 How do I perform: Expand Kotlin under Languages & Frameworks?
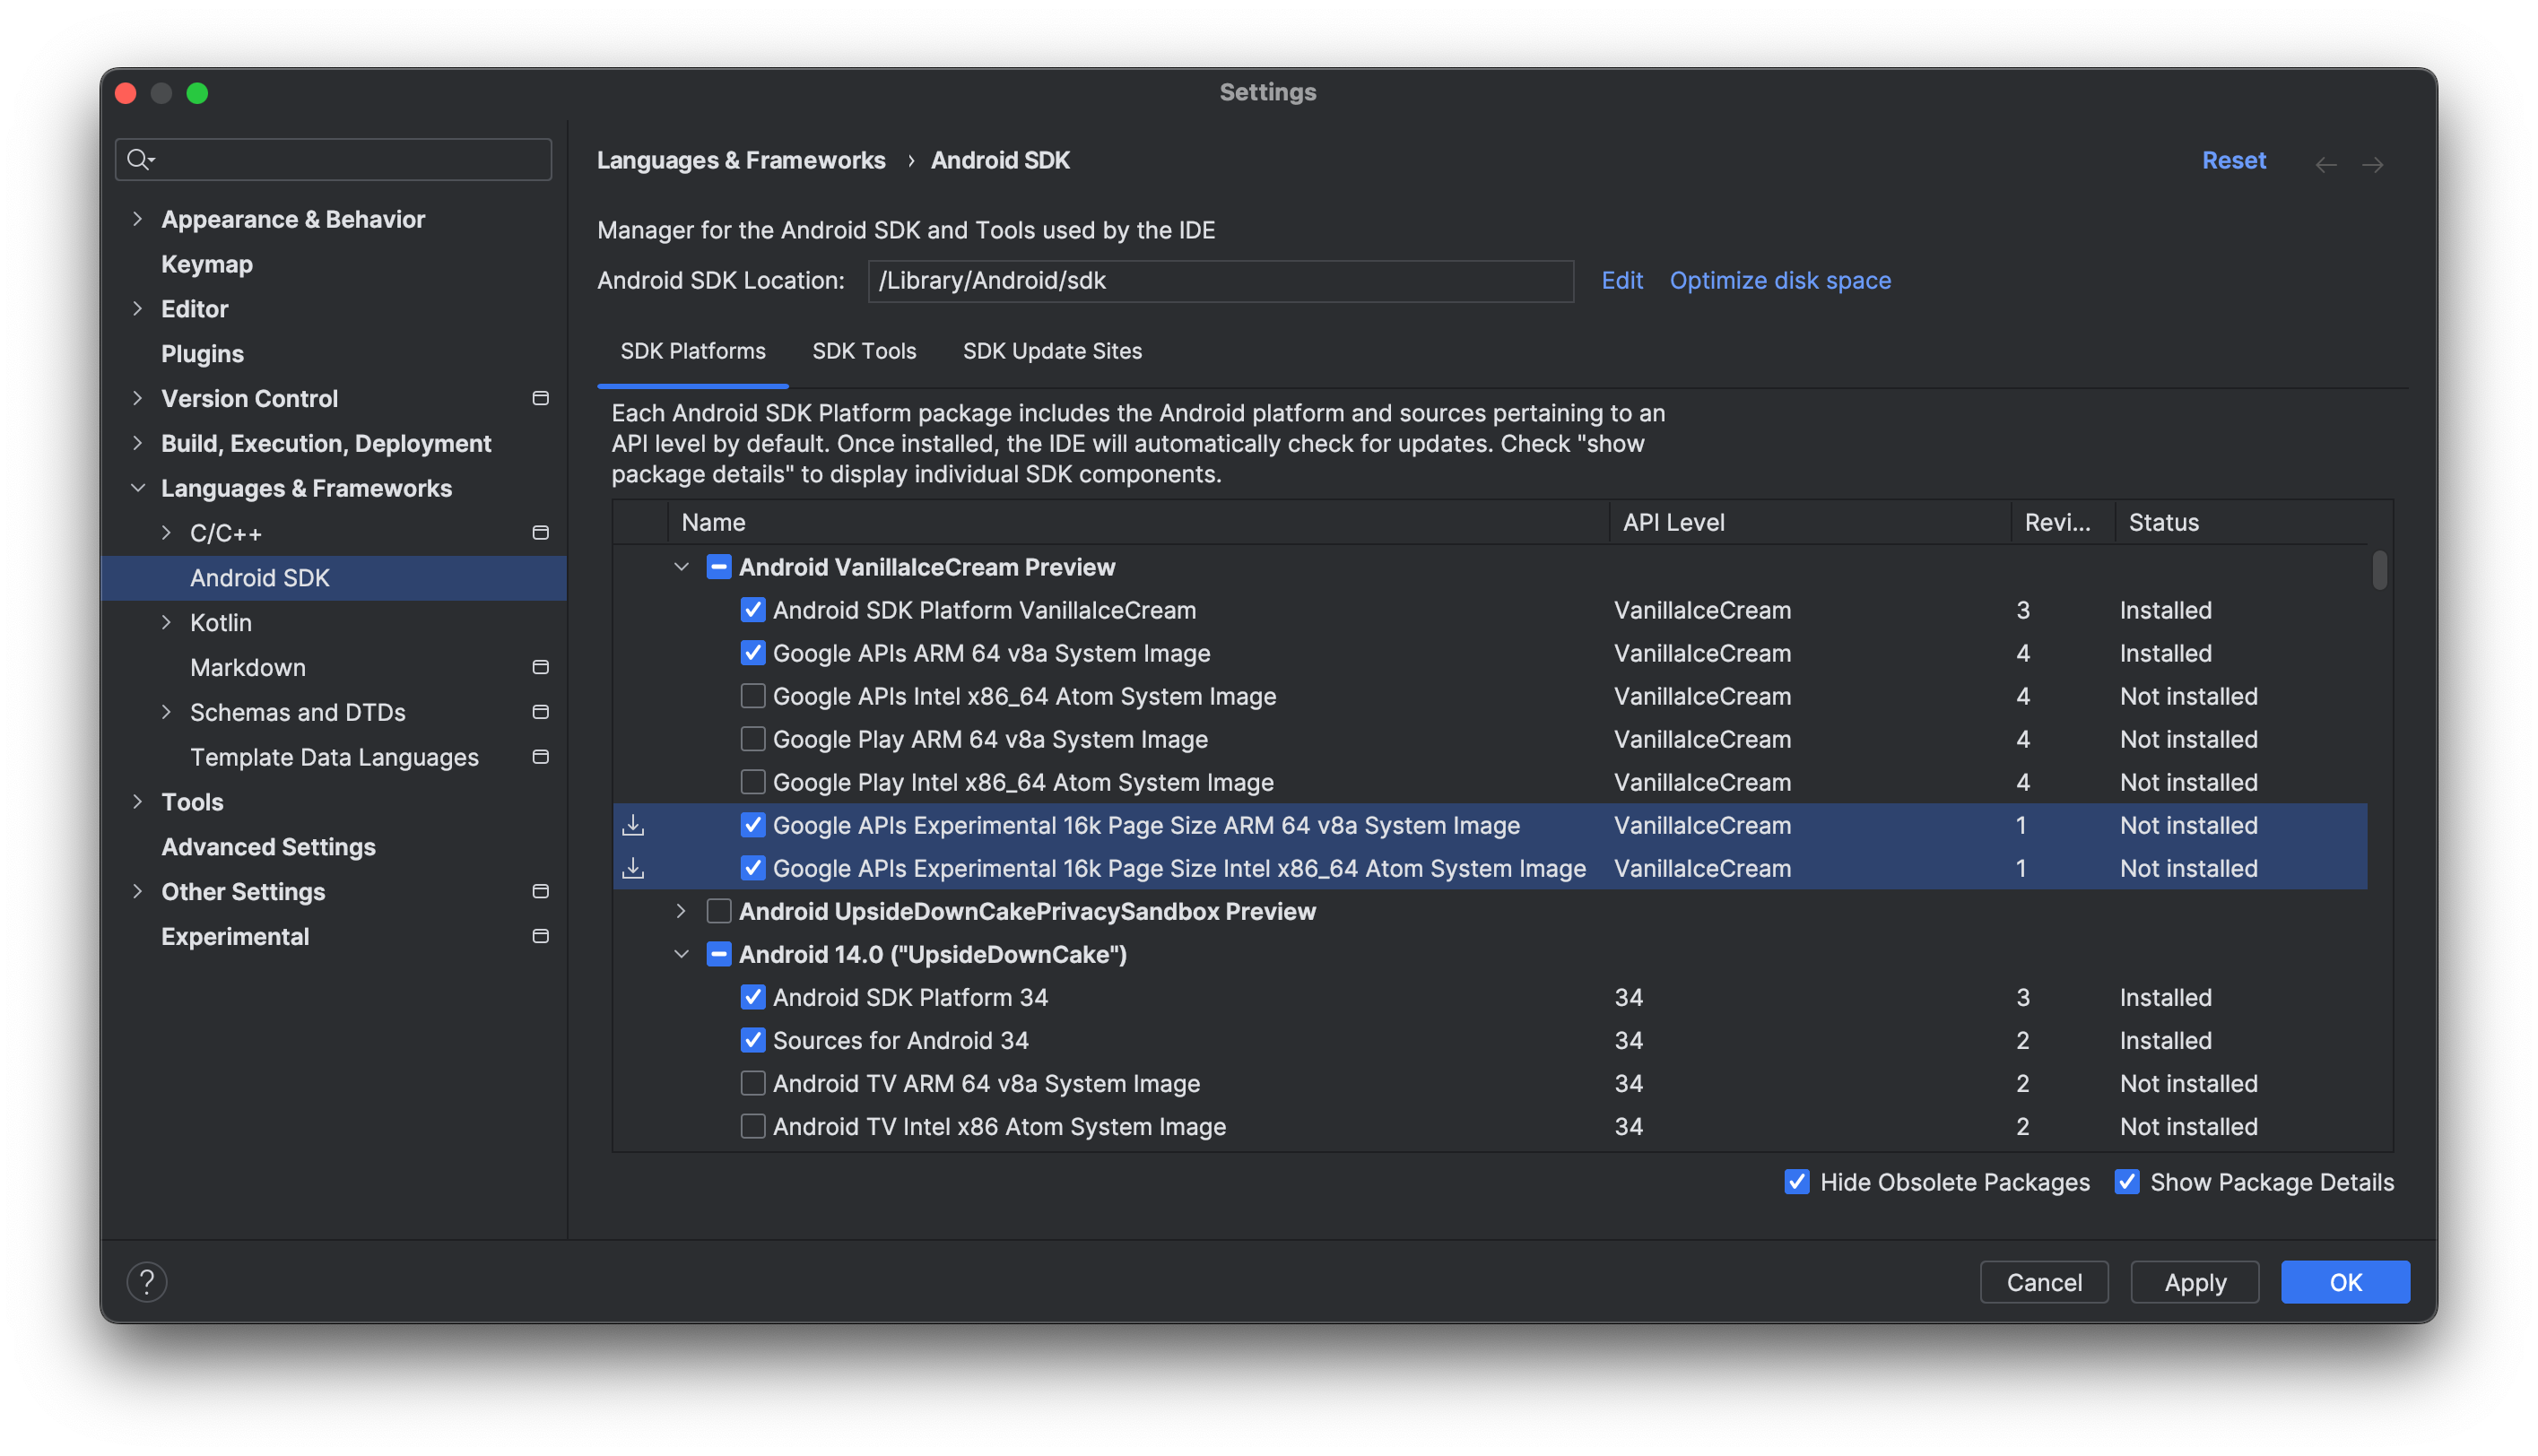[x=166, y=622]
